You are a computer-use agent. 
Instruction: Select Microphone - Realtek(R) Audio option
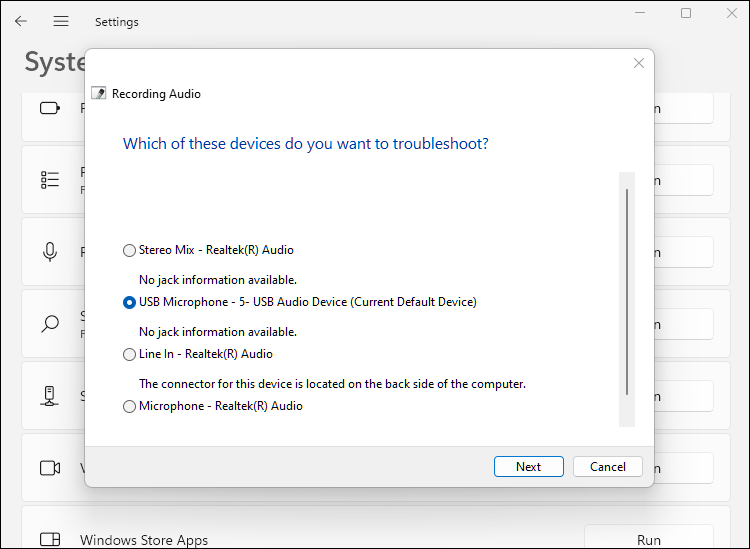[129, 406]
